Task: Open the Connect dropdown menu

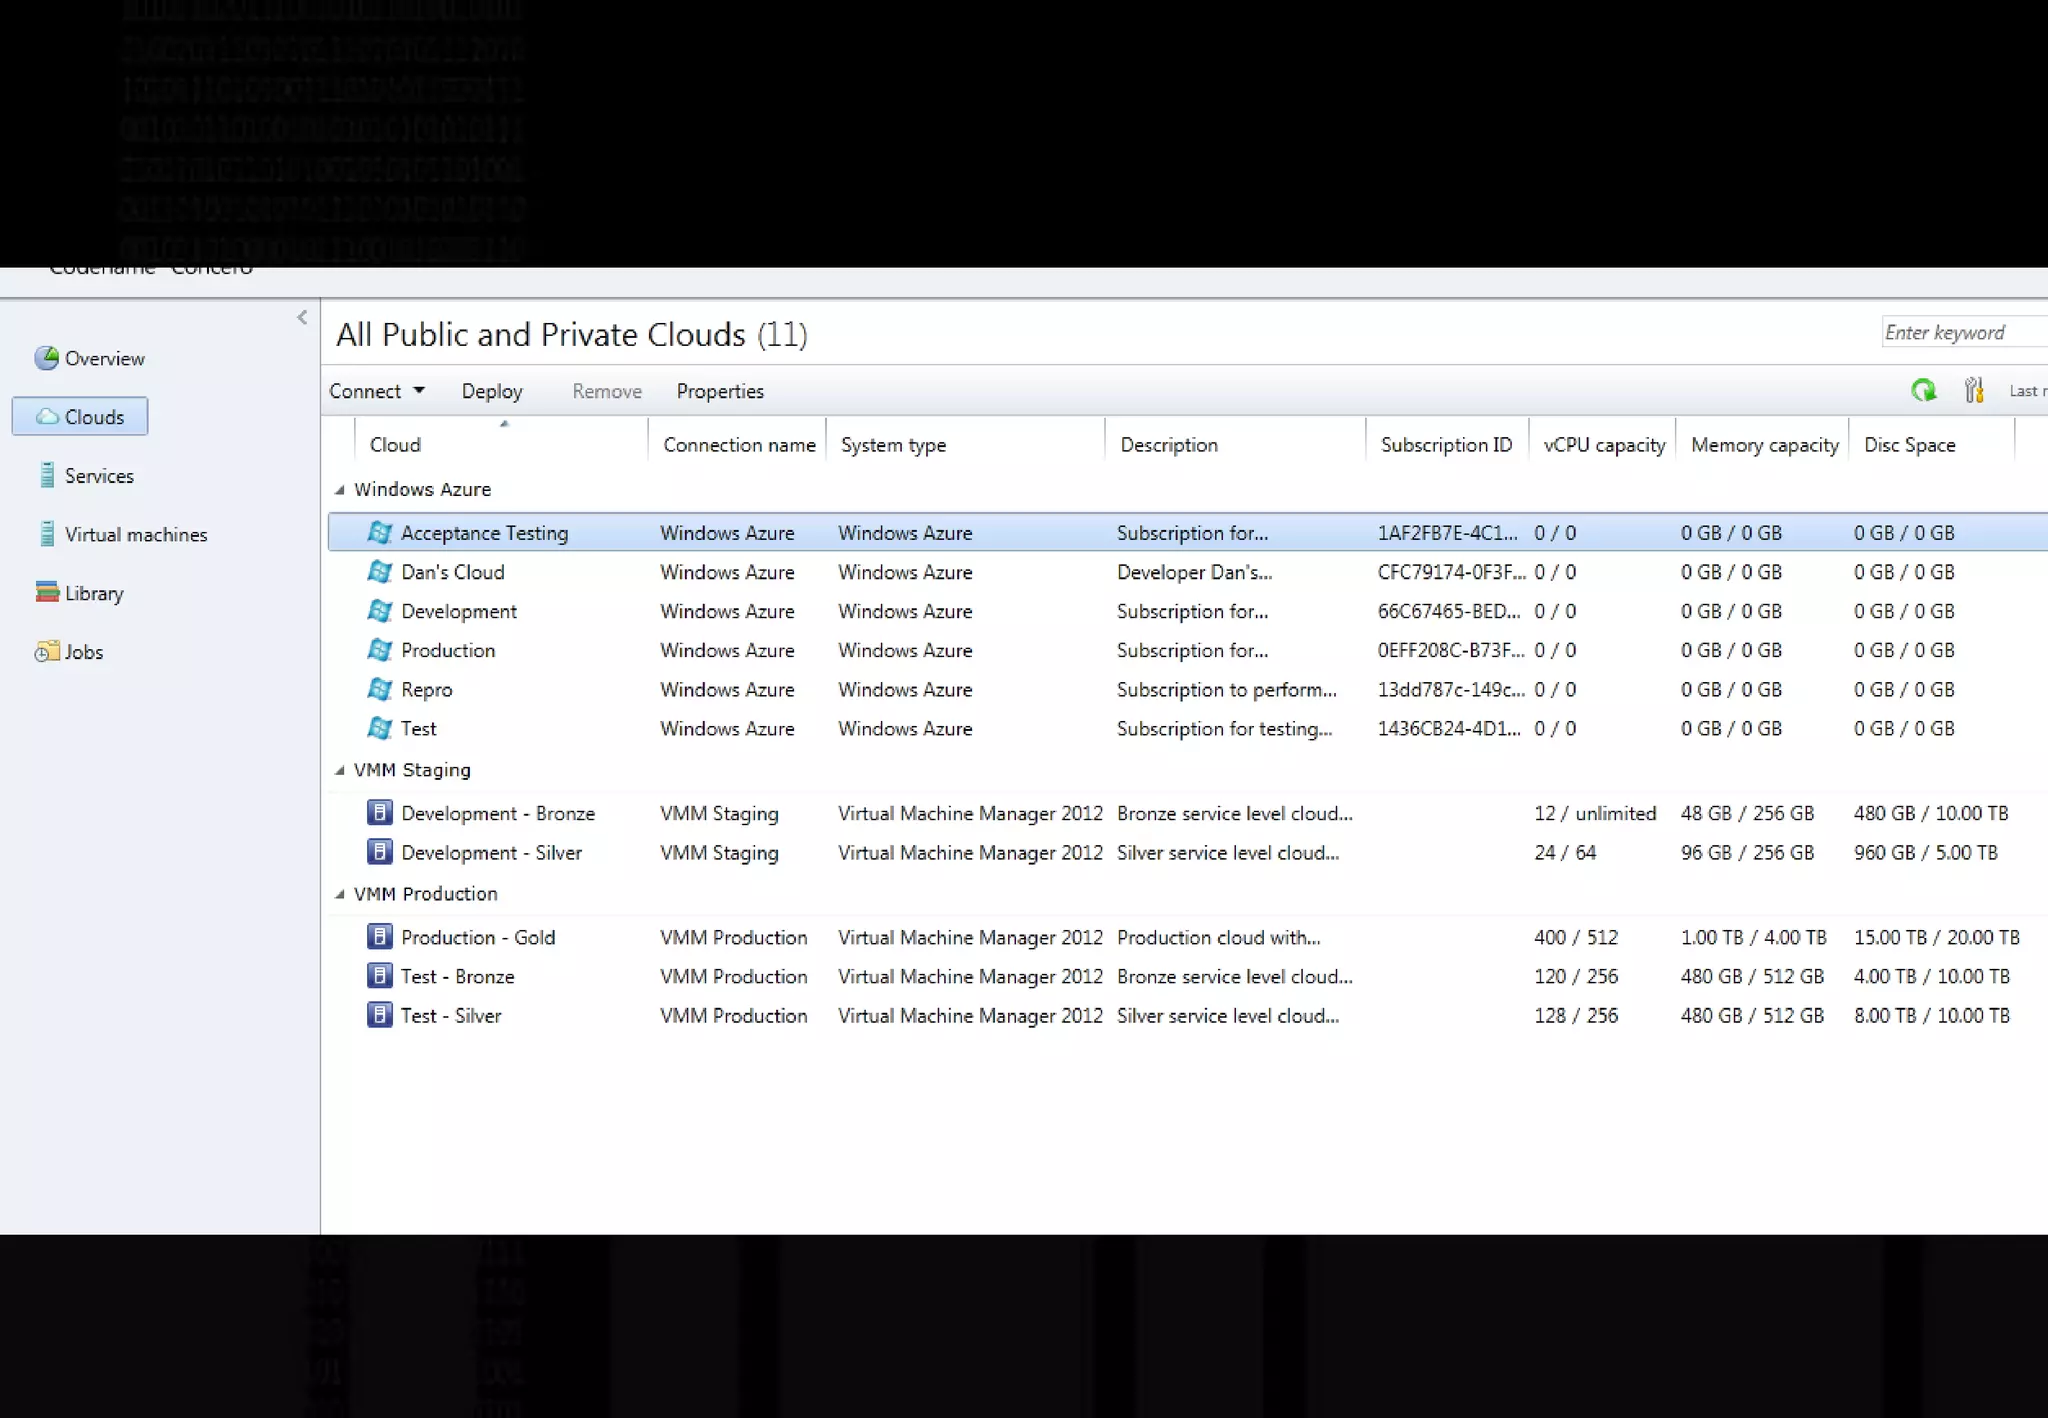Action: coord(377,391)
